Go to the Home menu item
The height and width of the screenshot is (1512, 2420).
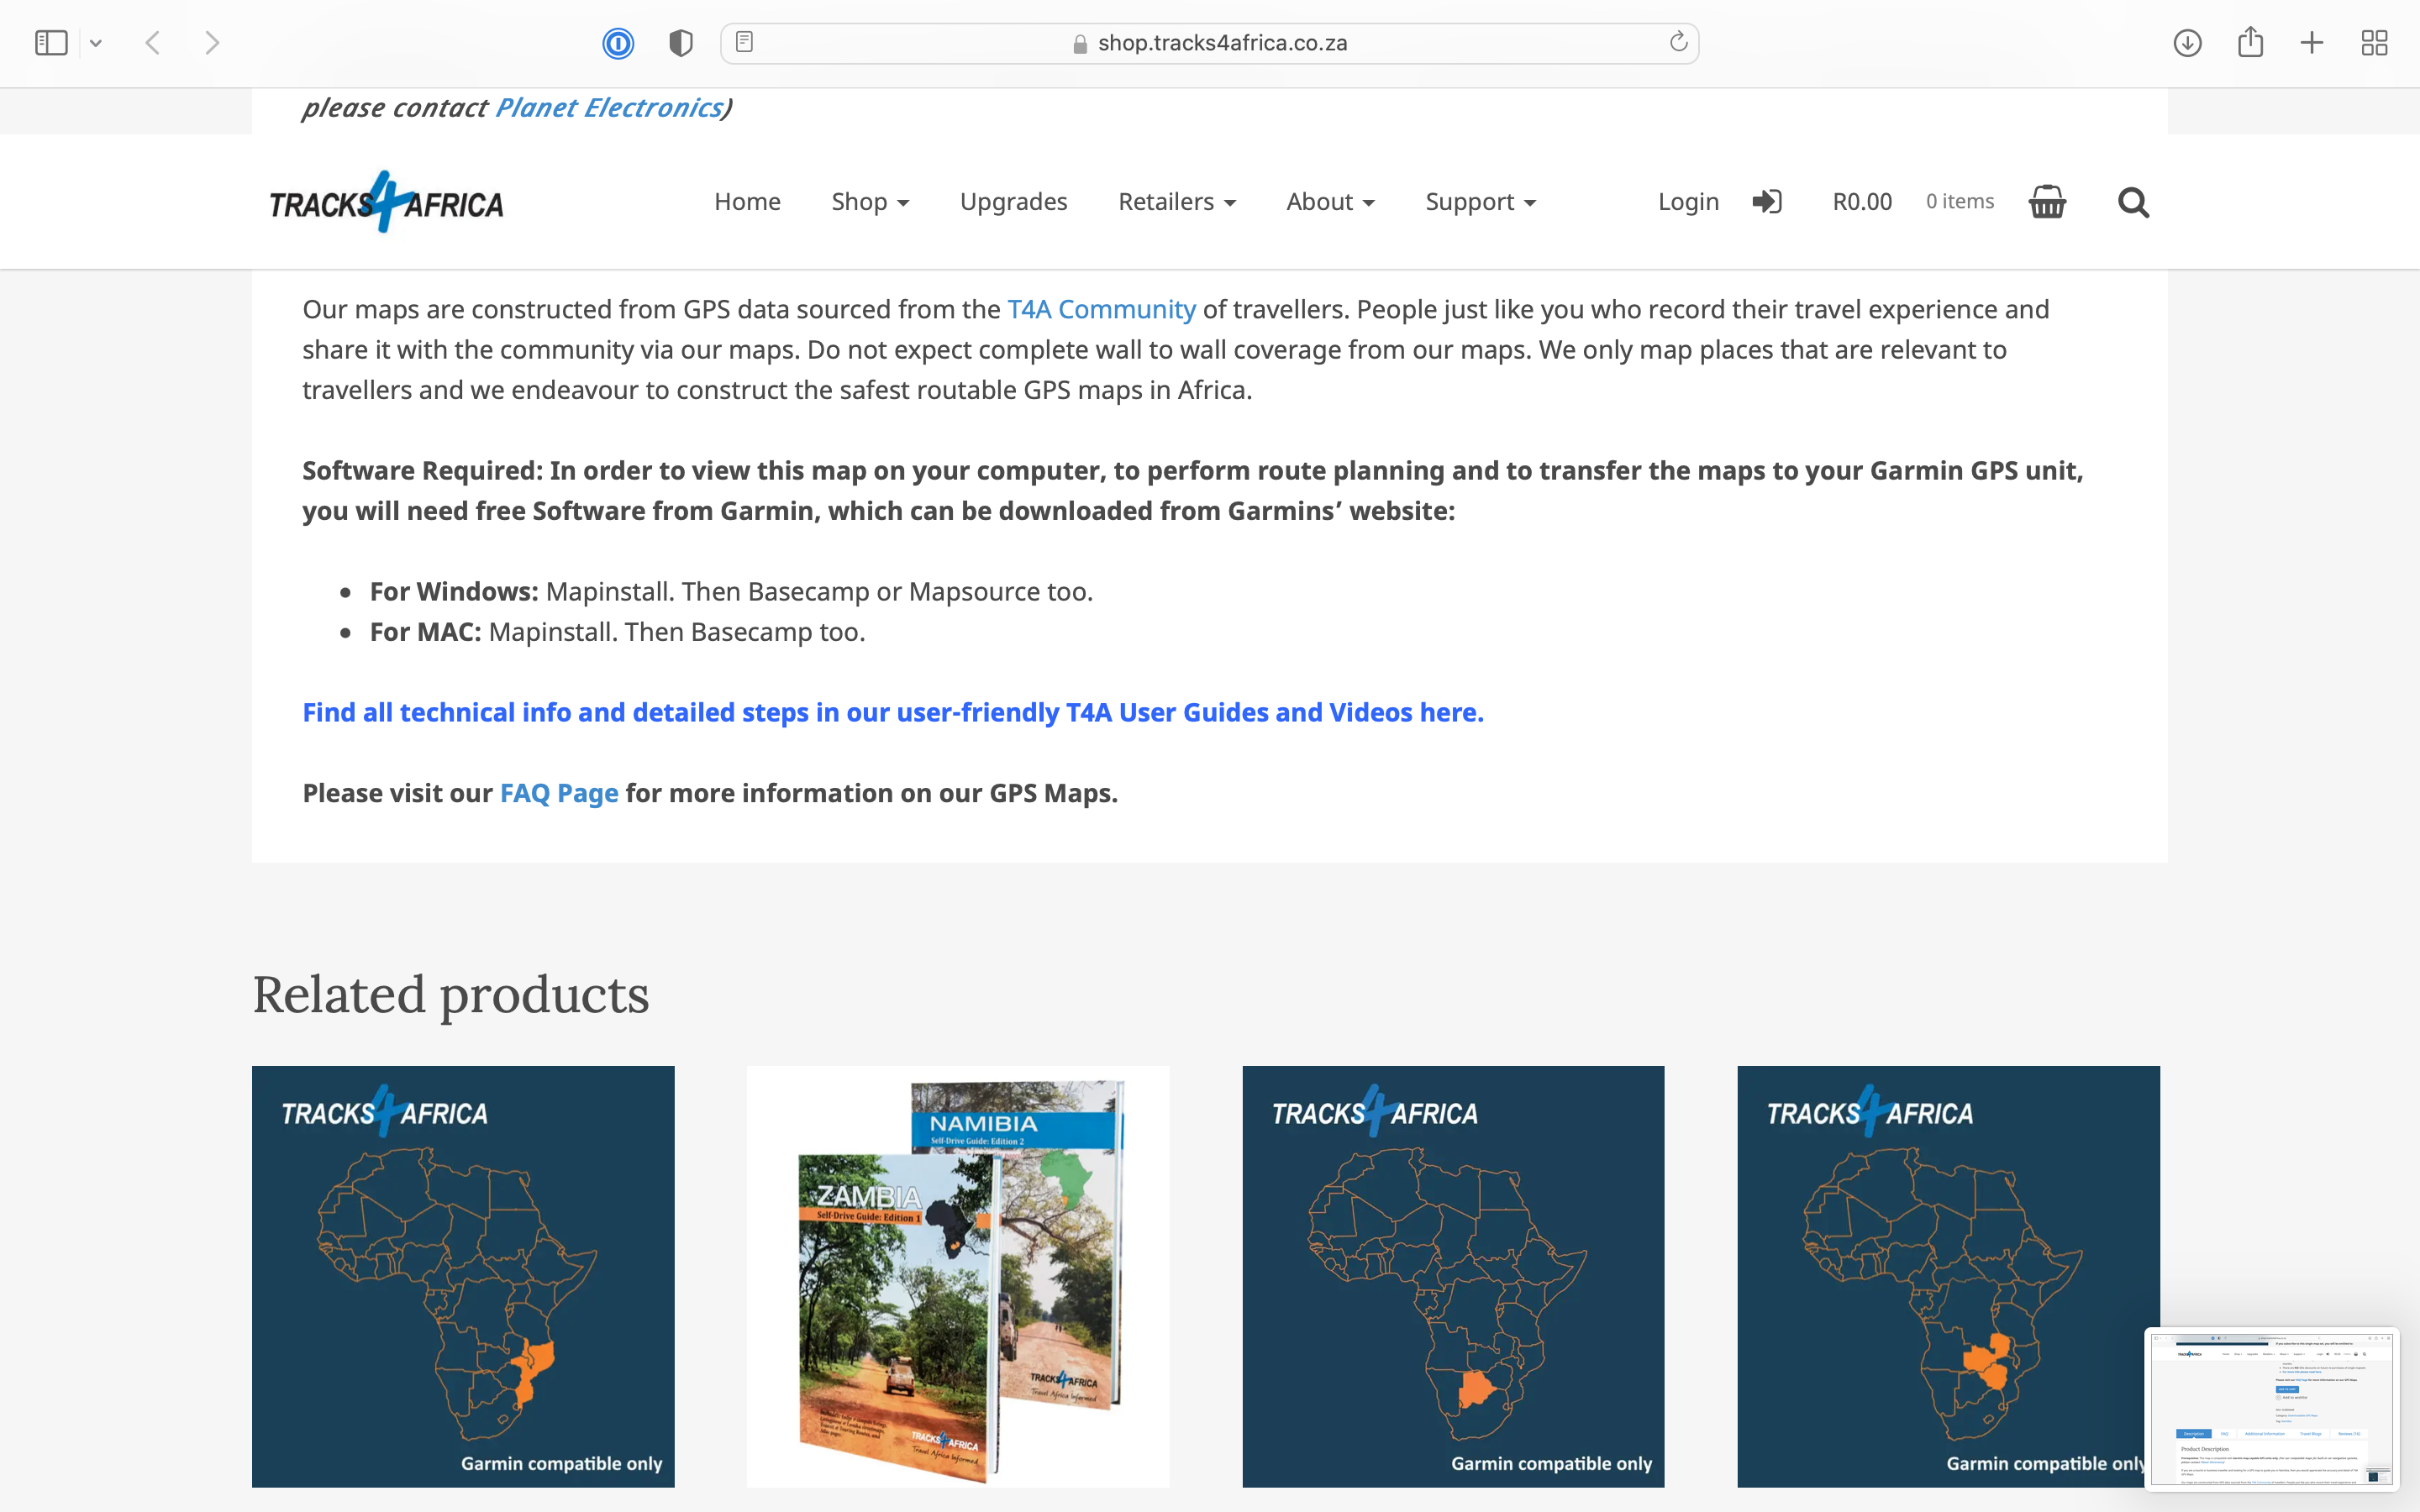click(x=747, y=201)
